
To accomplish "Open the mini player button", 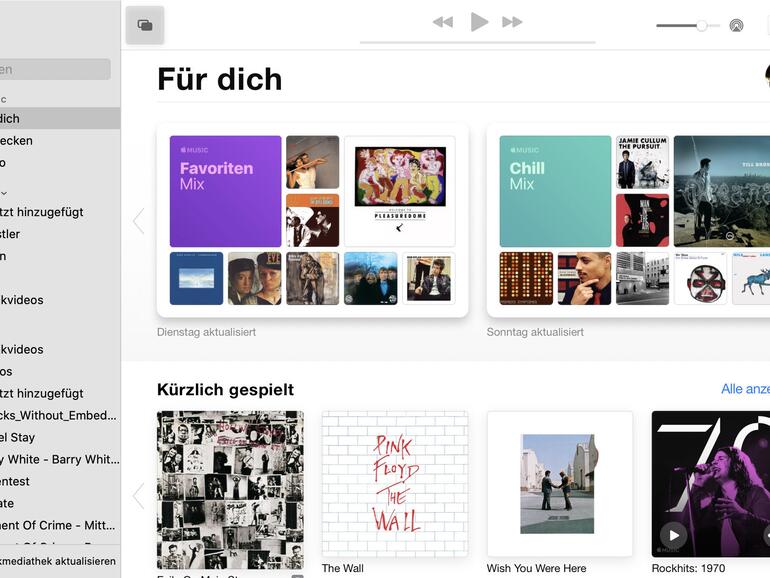I will click(145, 25).
